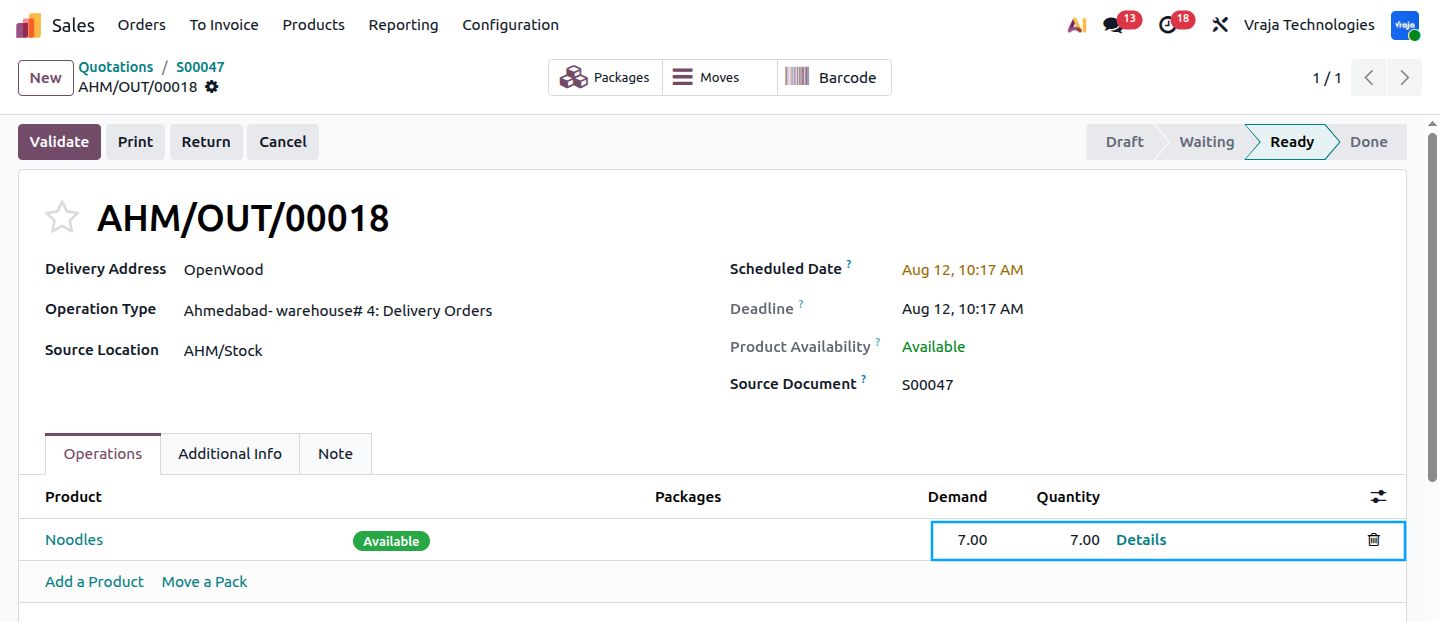Open the debug tools wrench icon
The height and width of the screenshot is (622, 1440).
(x=1220, y=25)
